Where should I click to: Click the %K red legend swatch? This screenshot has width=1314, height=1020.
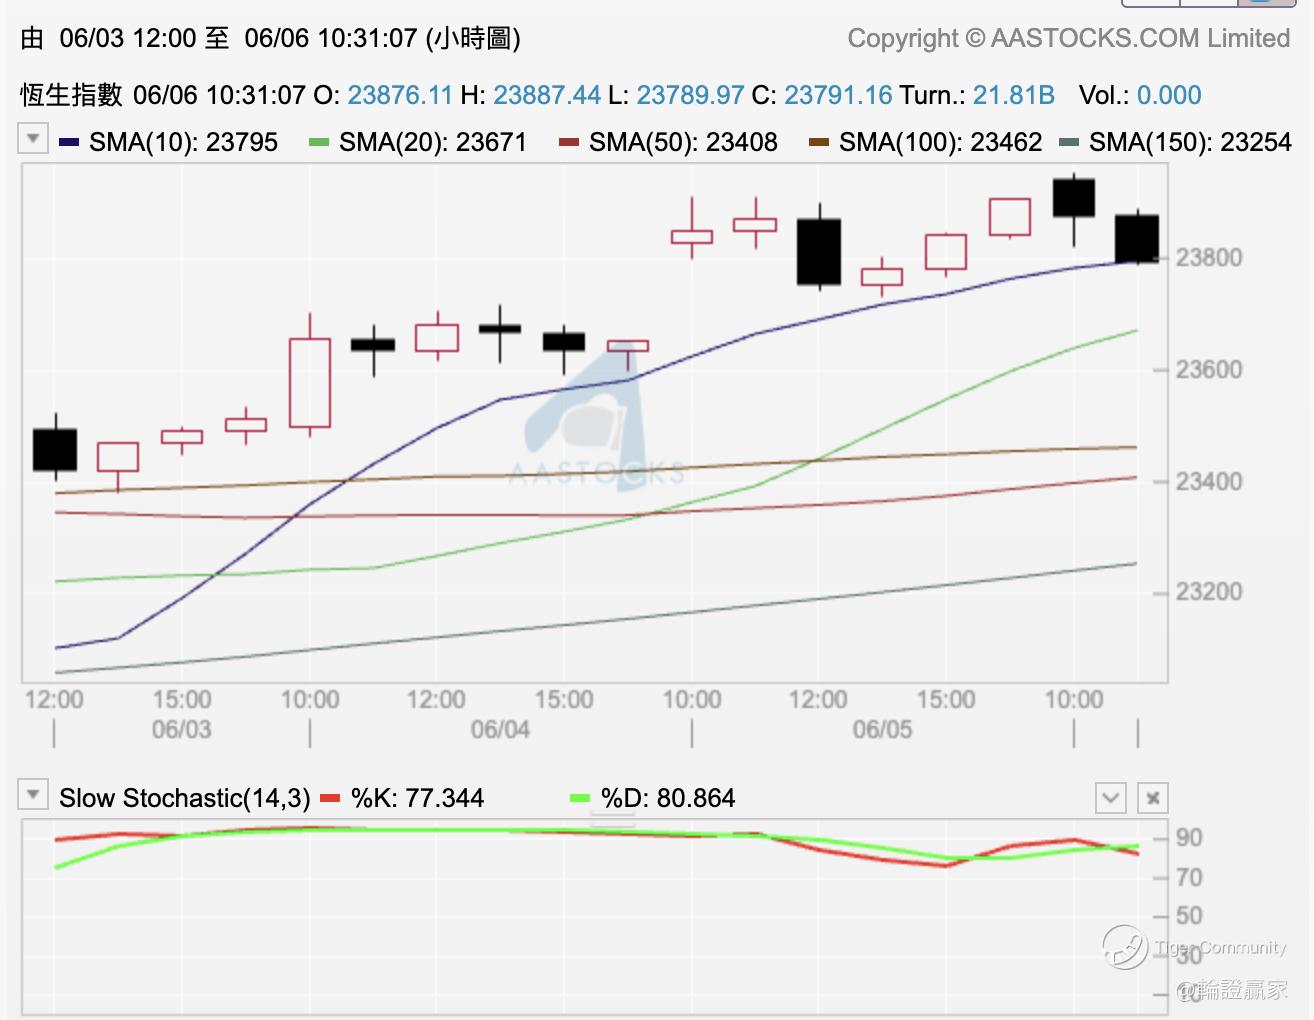330,798
